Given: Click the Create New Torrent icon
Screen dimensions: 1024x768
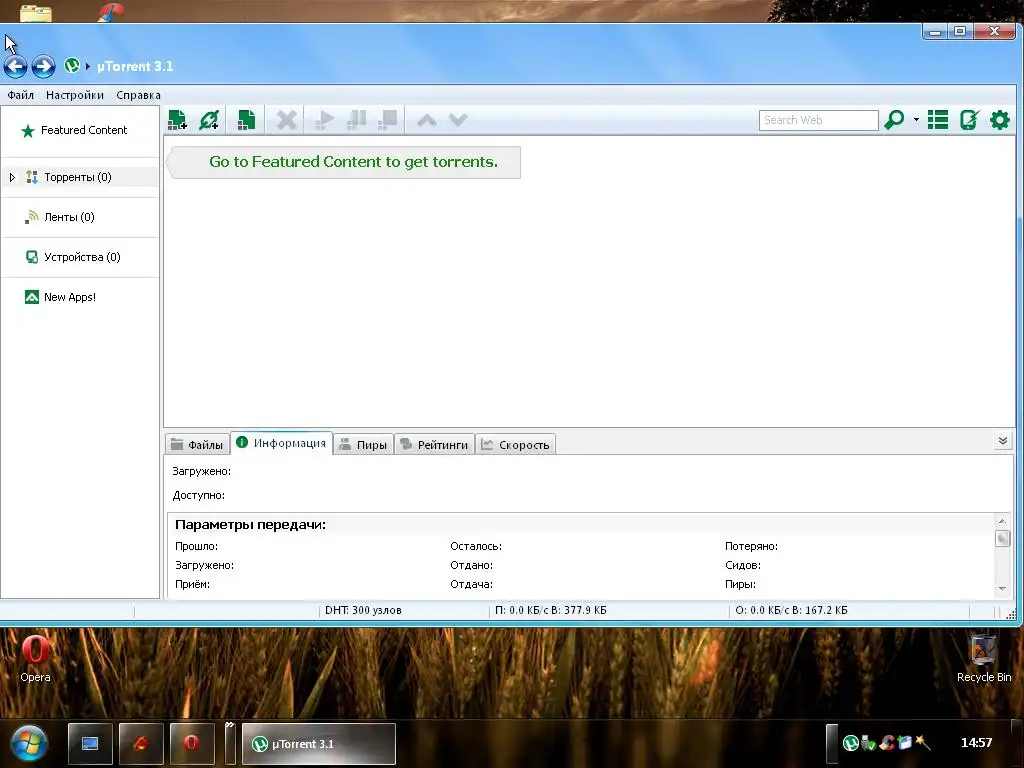Looking at the screenshot, I should click(x=246, y=120).
